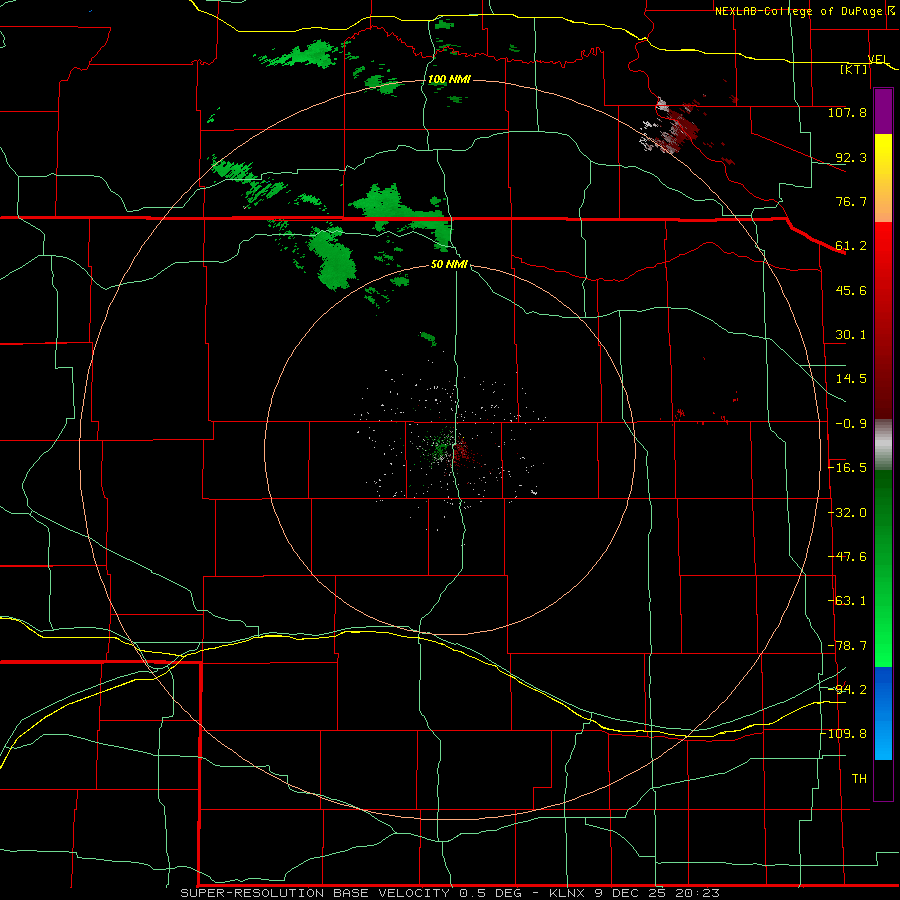Click the 30.1 velocity scale value

click(x=851, y=335)
